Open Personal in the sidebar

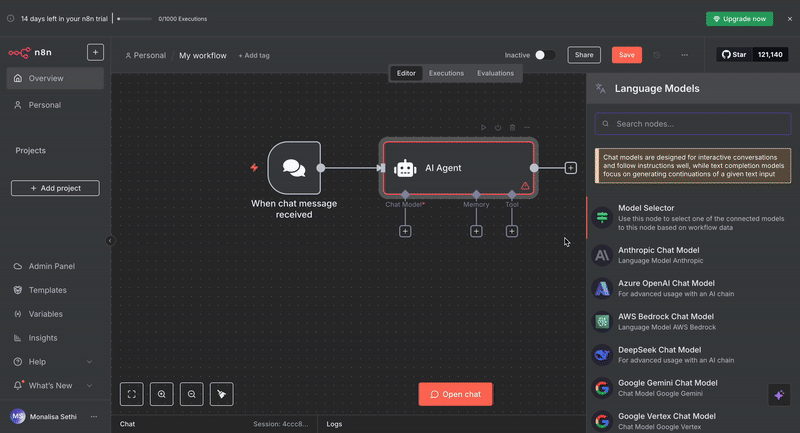tap(55, 105)
